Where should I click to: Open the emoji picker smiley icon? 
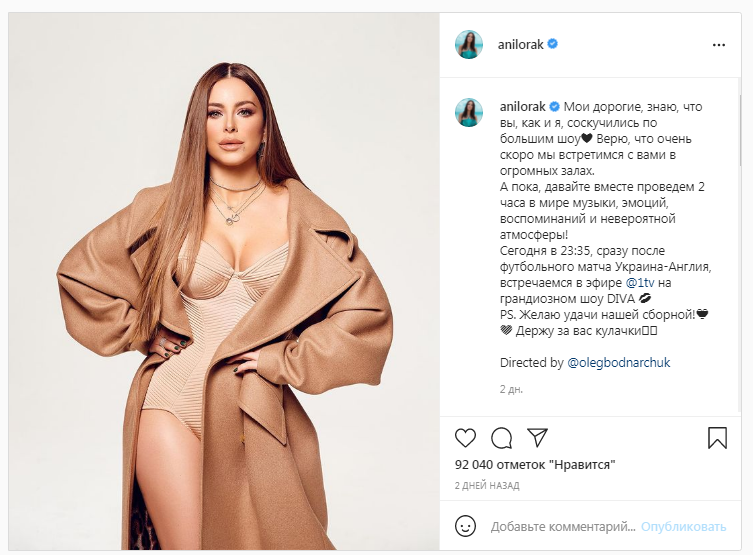point(465,526)
